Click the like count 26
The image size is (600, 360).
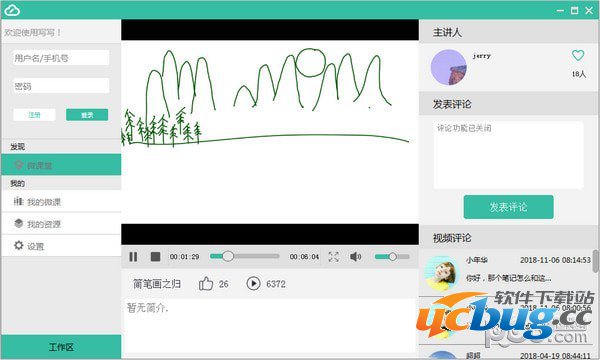click(x=224, y=284)
